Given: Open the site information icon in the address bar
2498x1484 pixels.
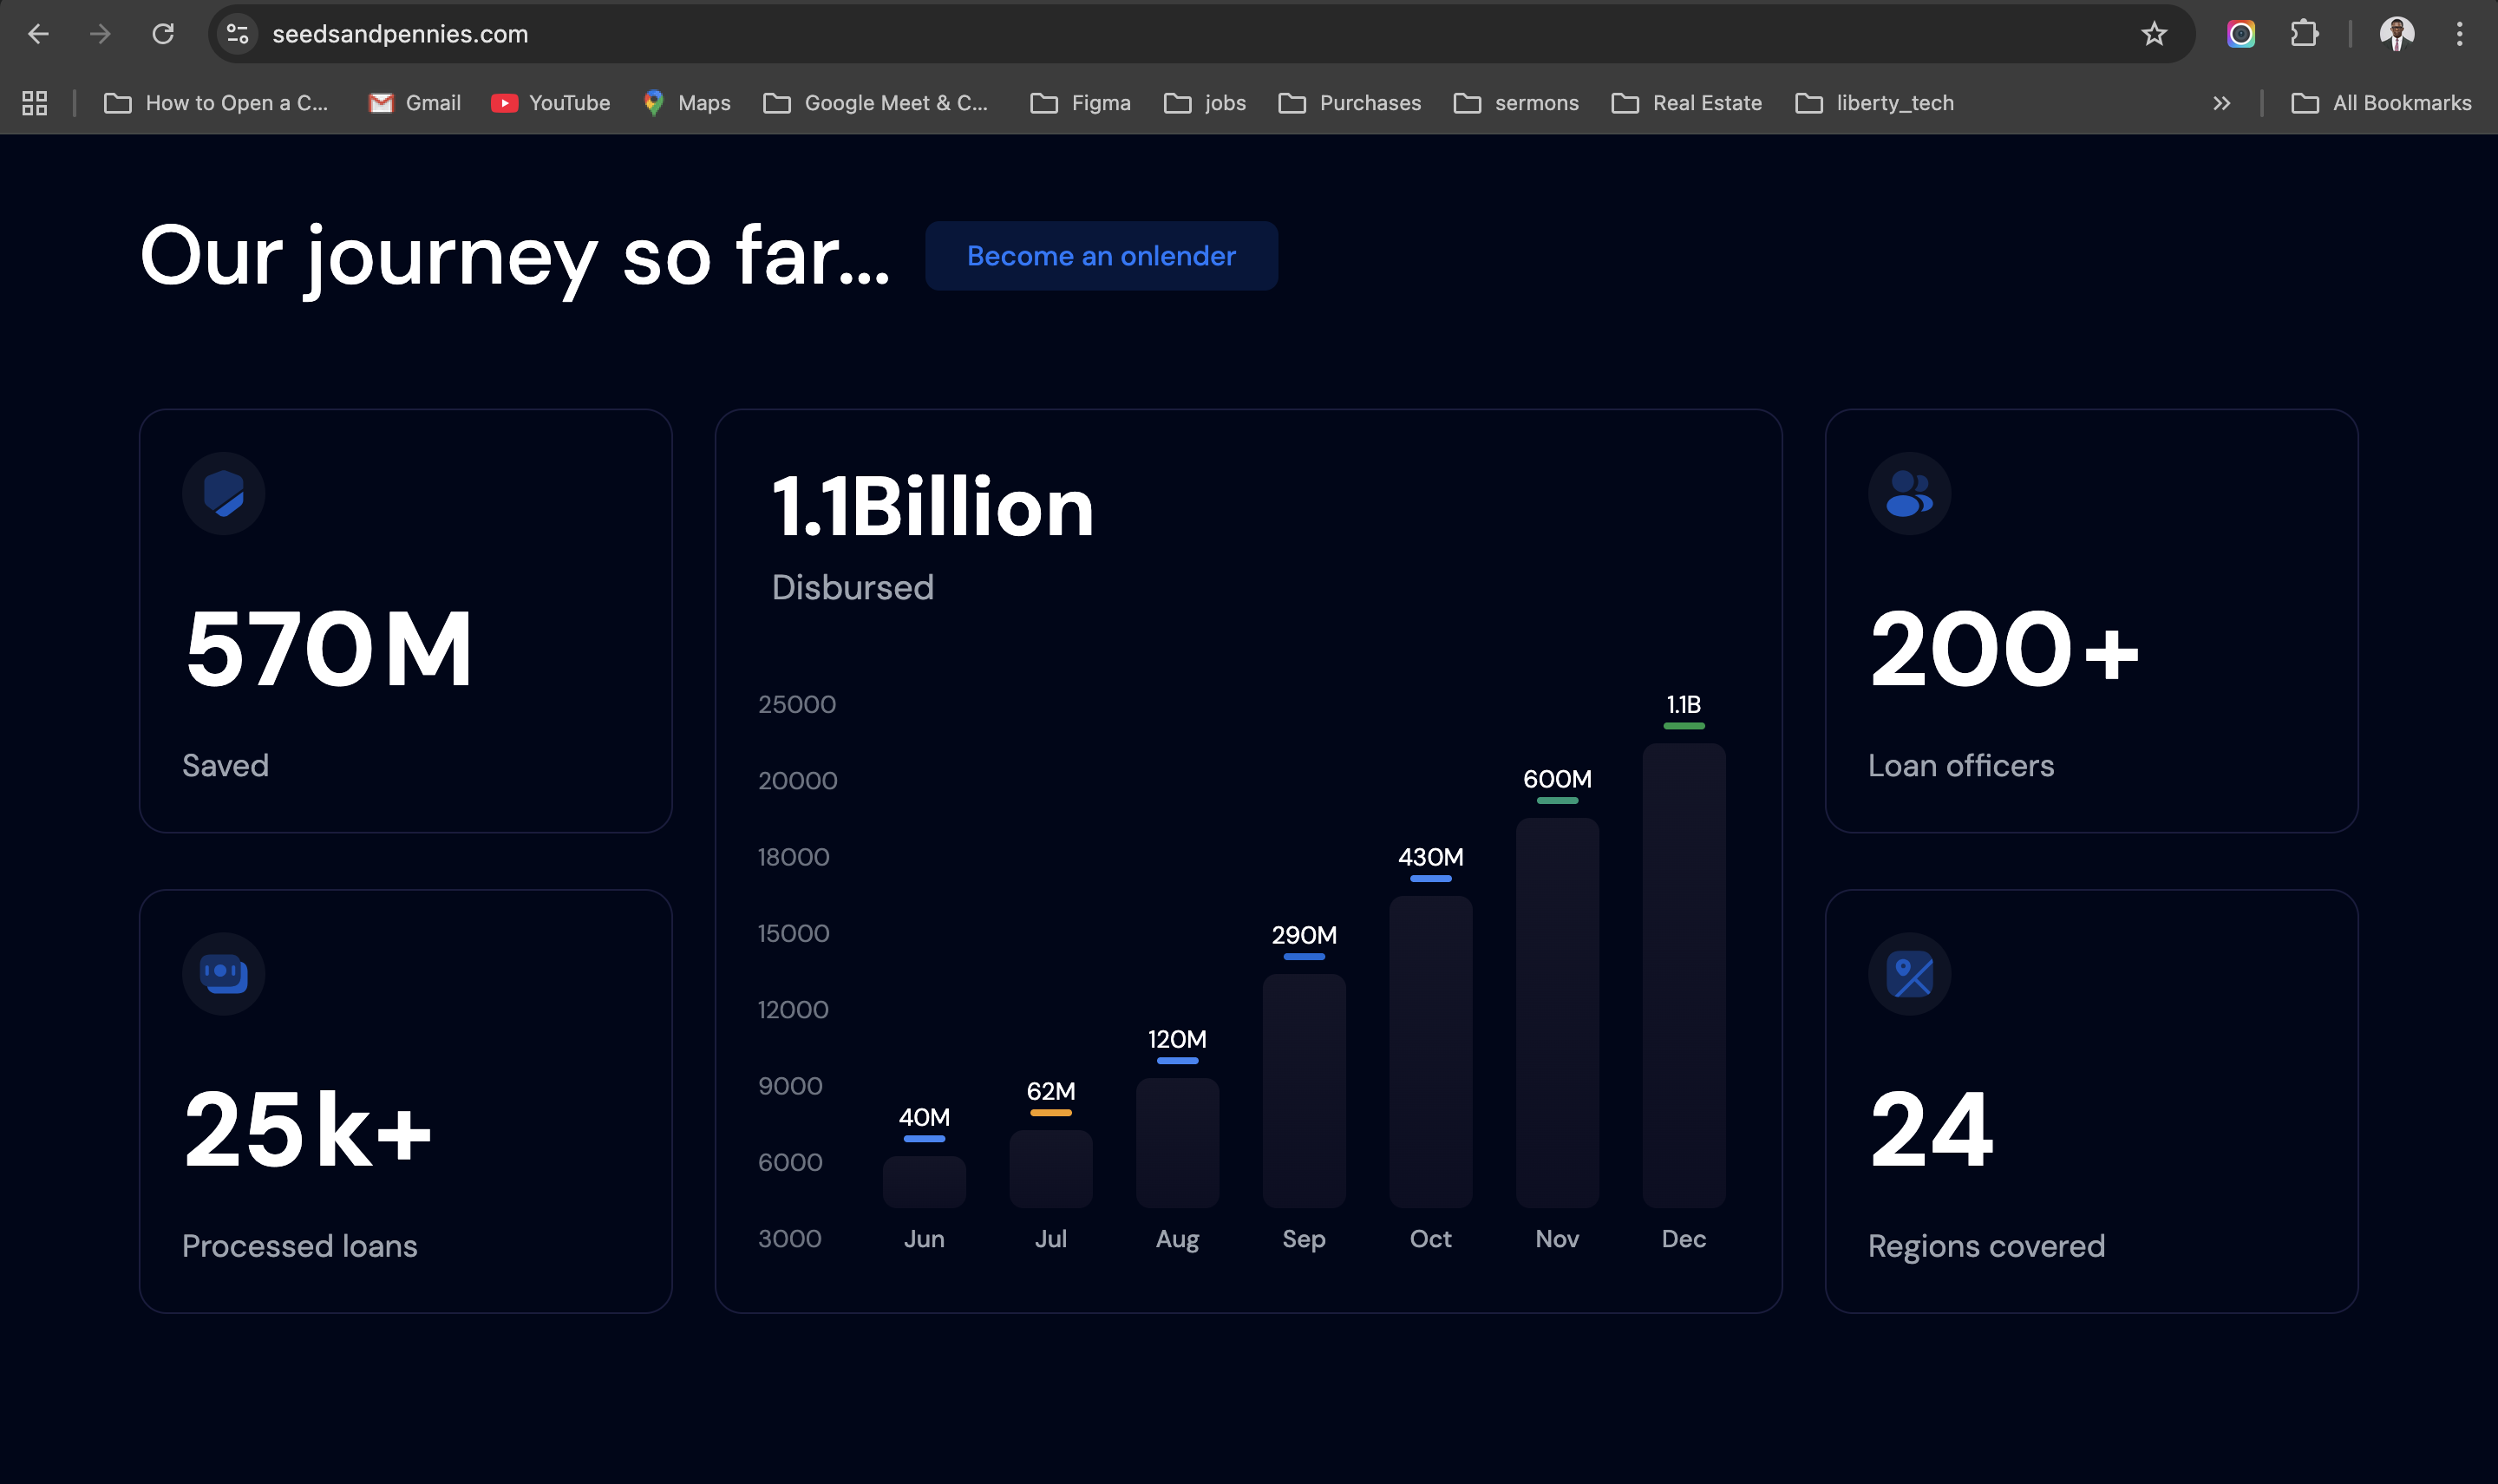Looking at the screenshot, I should click(x=237, y=34).
